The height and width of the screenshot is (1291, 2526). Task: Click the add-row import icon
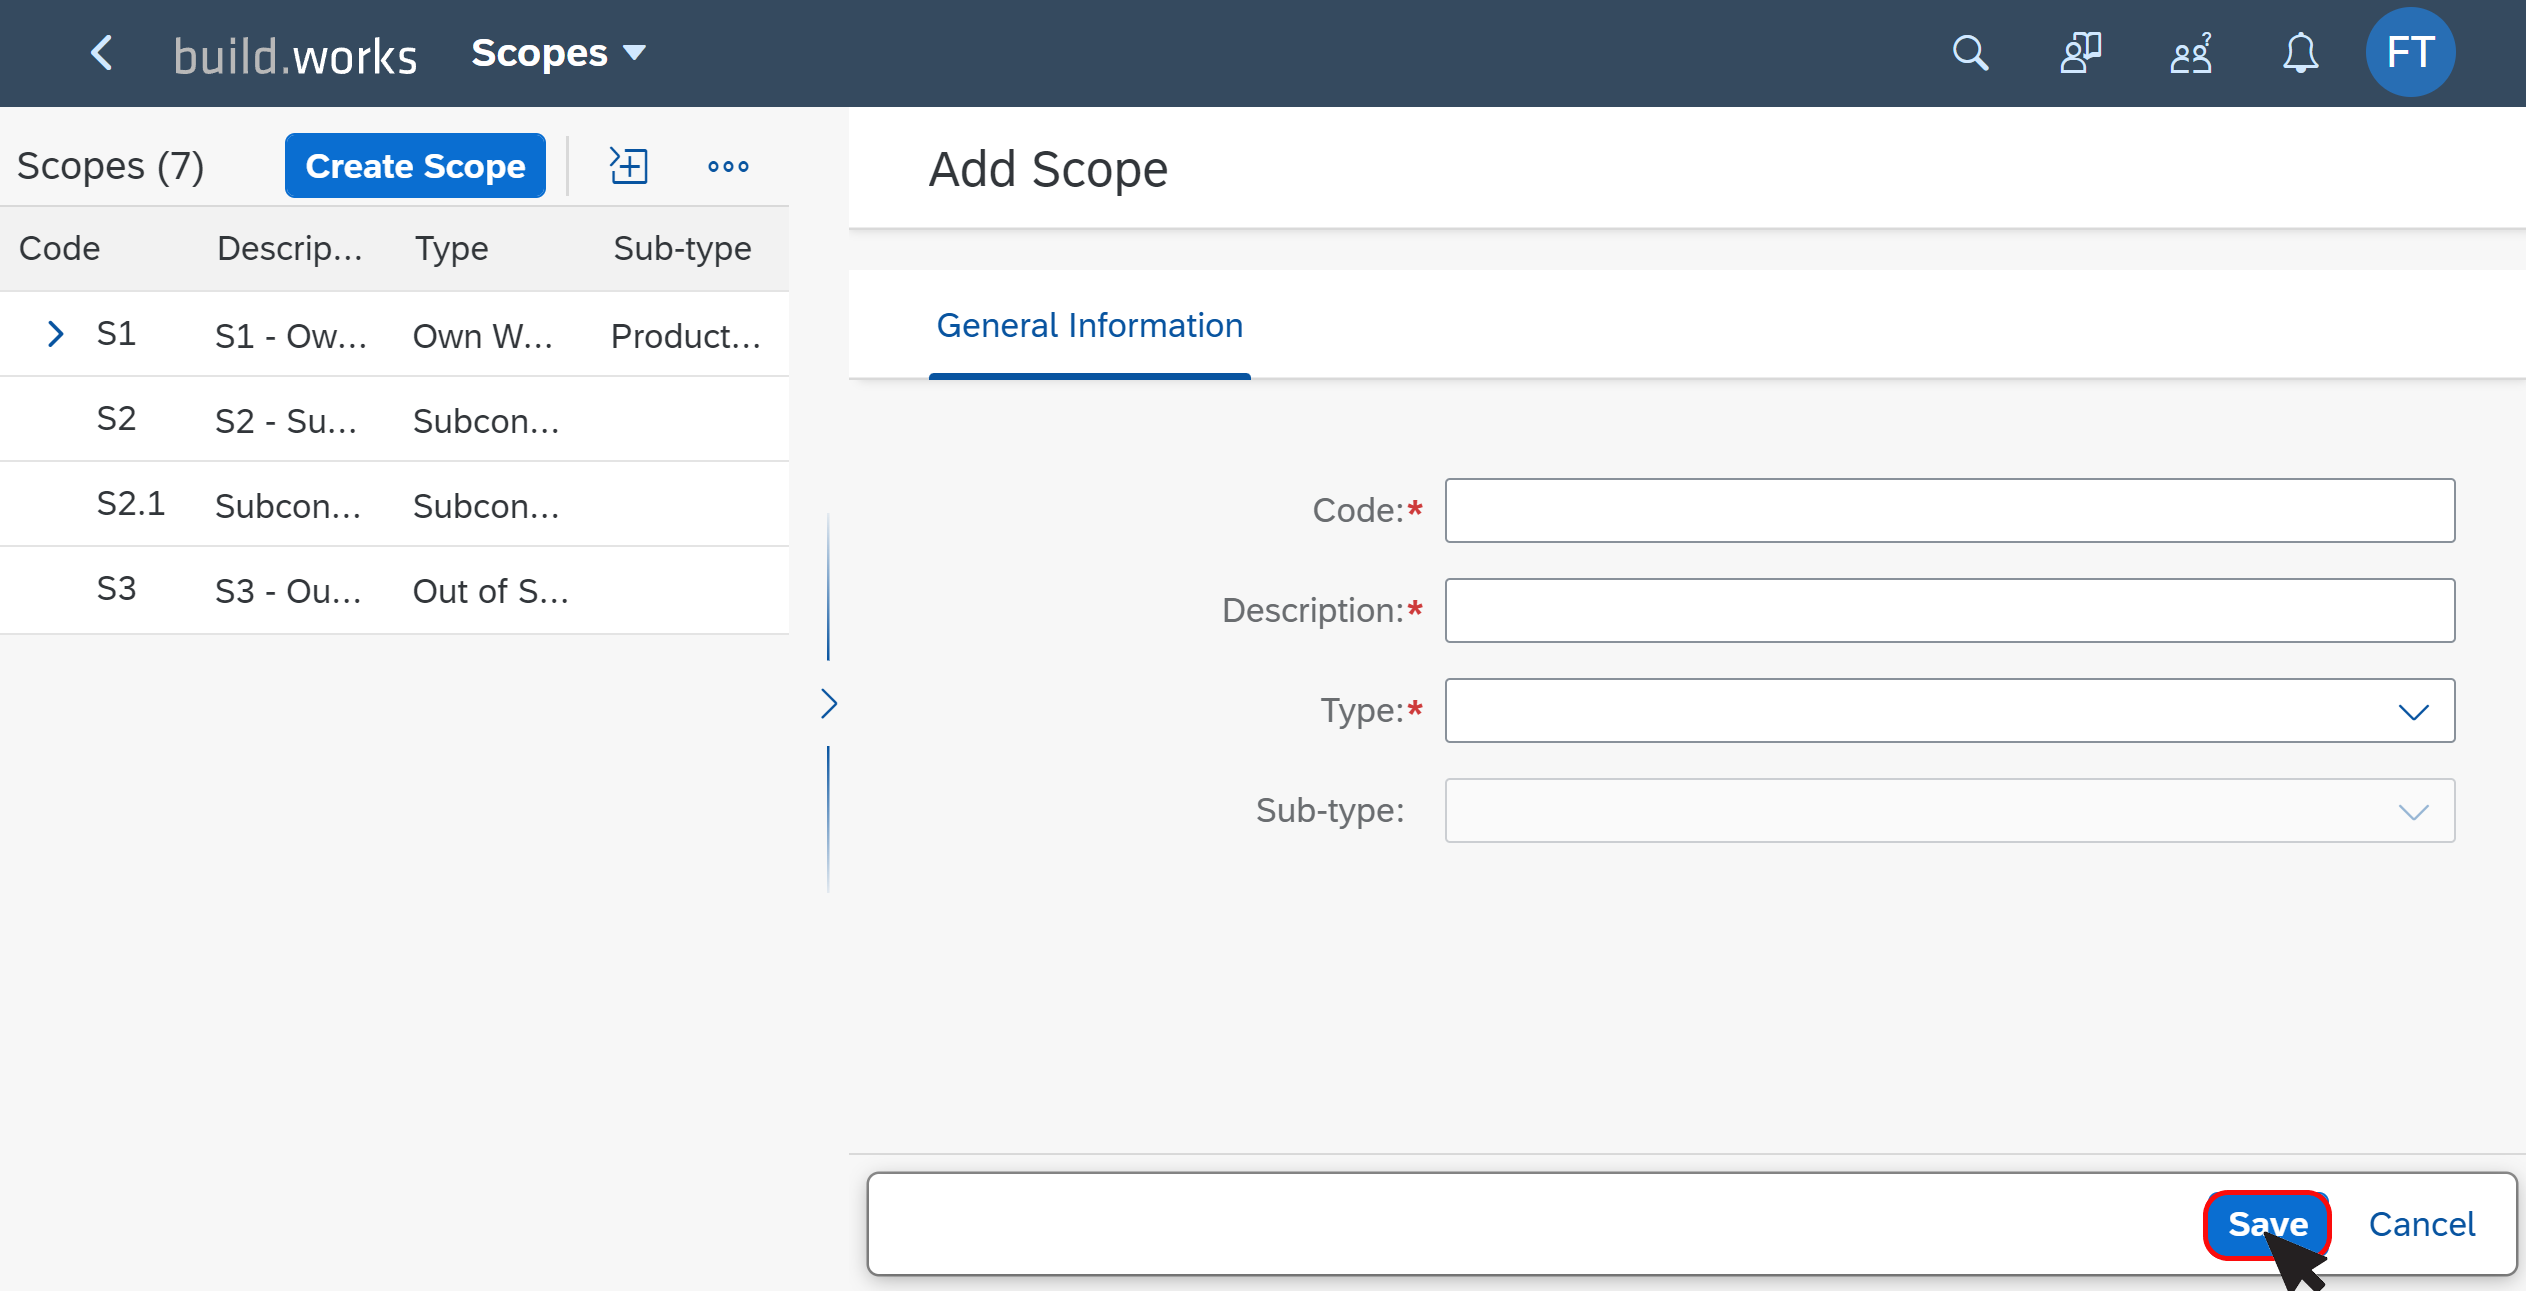(x=629, y=165)
